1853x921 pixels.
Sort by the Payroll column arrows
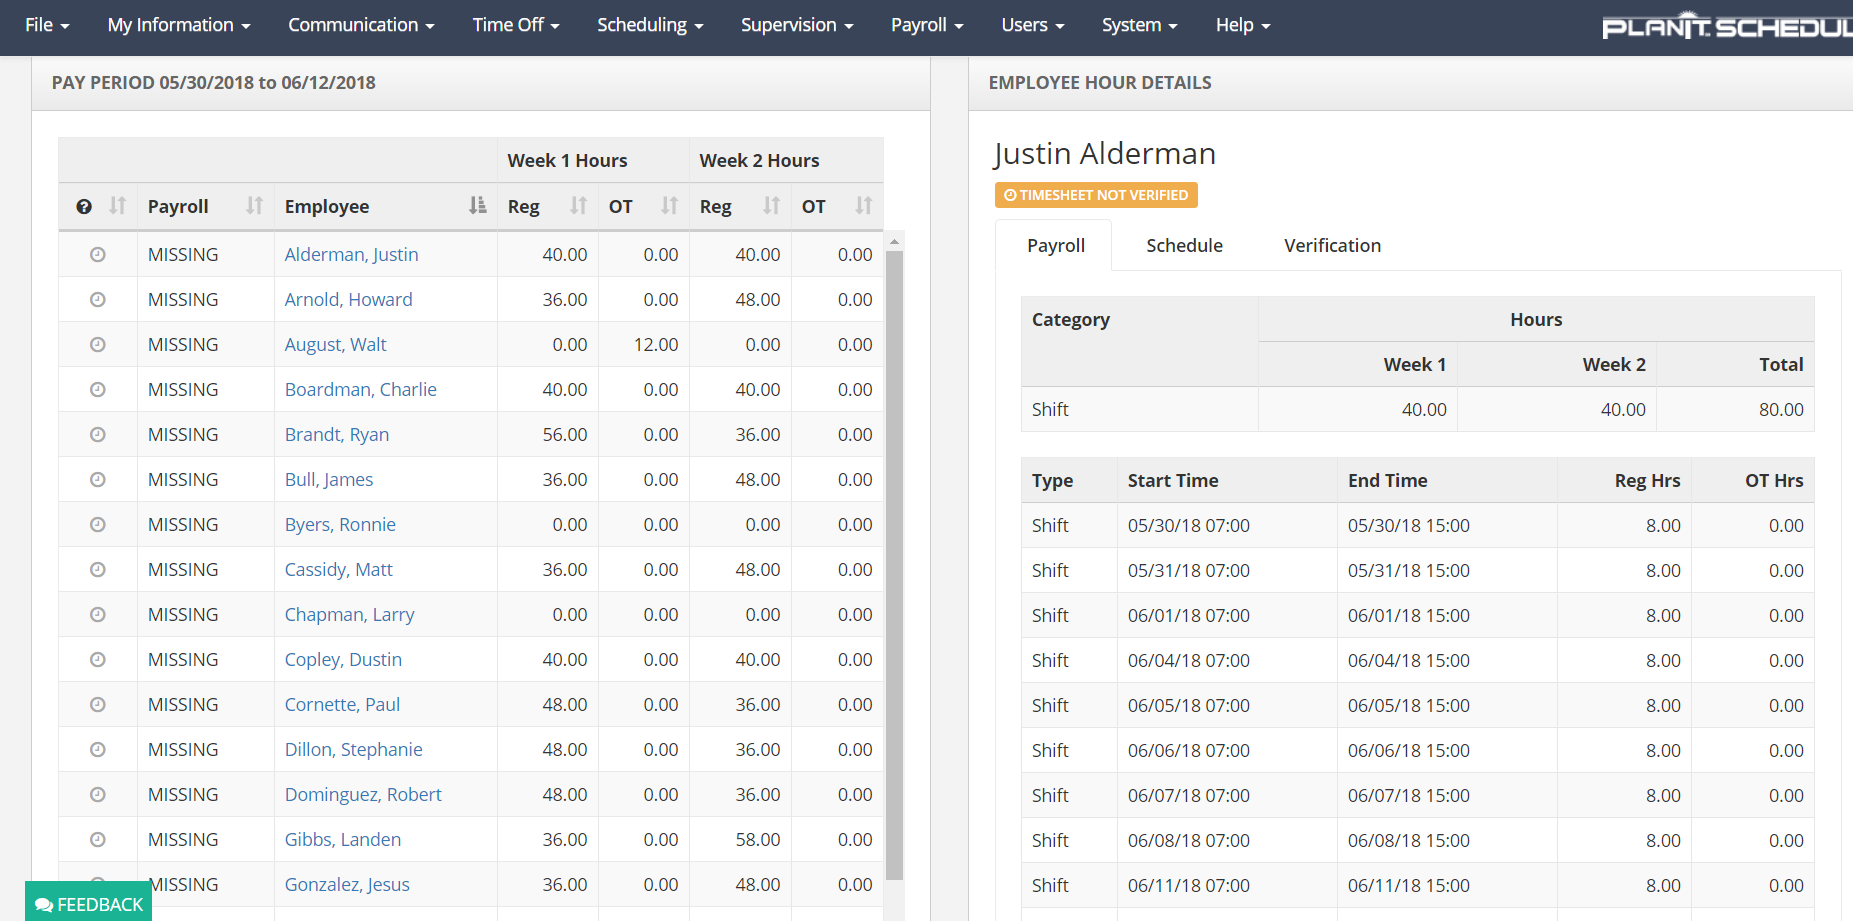tap(254, 206)
